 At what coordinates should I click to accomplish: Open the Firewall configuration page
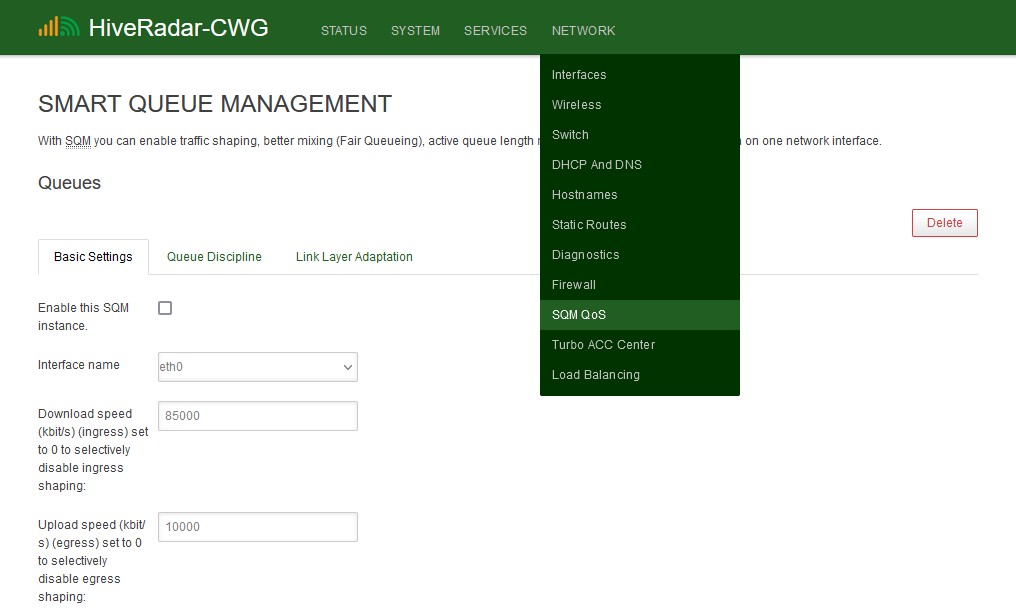click(x=573, y=285)
